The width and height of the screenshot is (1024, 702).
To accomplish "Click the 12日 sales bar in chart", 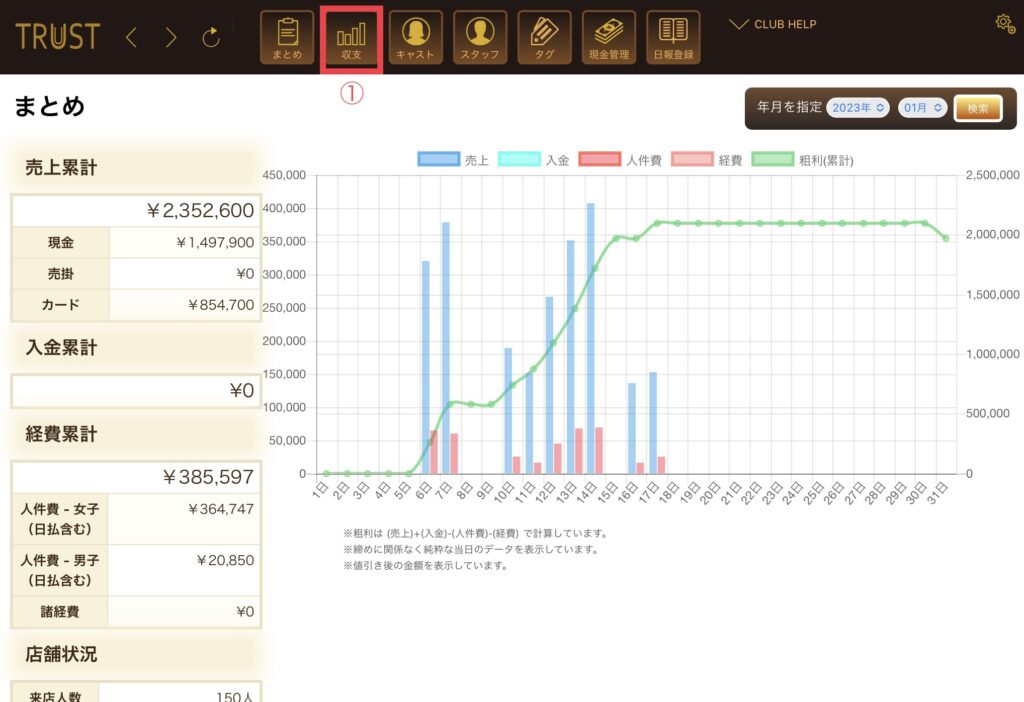I will pos(550,385).
